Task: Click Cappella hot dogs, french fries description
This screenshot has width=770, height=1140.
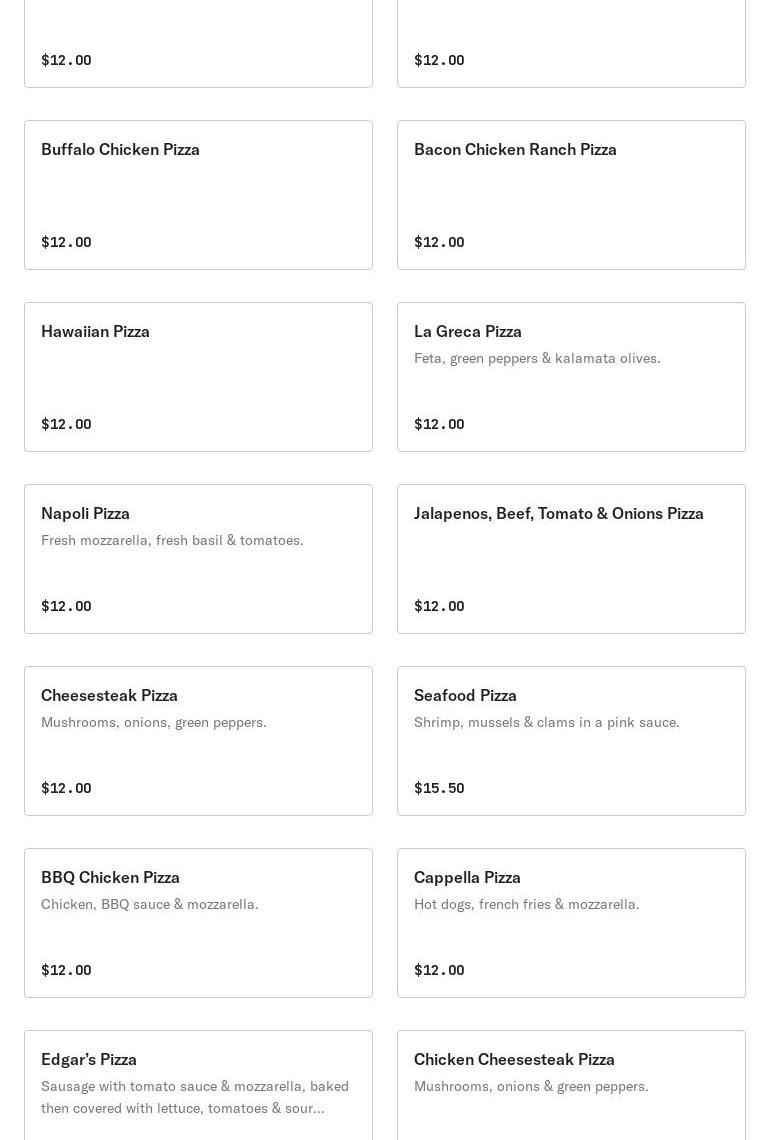Action: coord(526,904)
